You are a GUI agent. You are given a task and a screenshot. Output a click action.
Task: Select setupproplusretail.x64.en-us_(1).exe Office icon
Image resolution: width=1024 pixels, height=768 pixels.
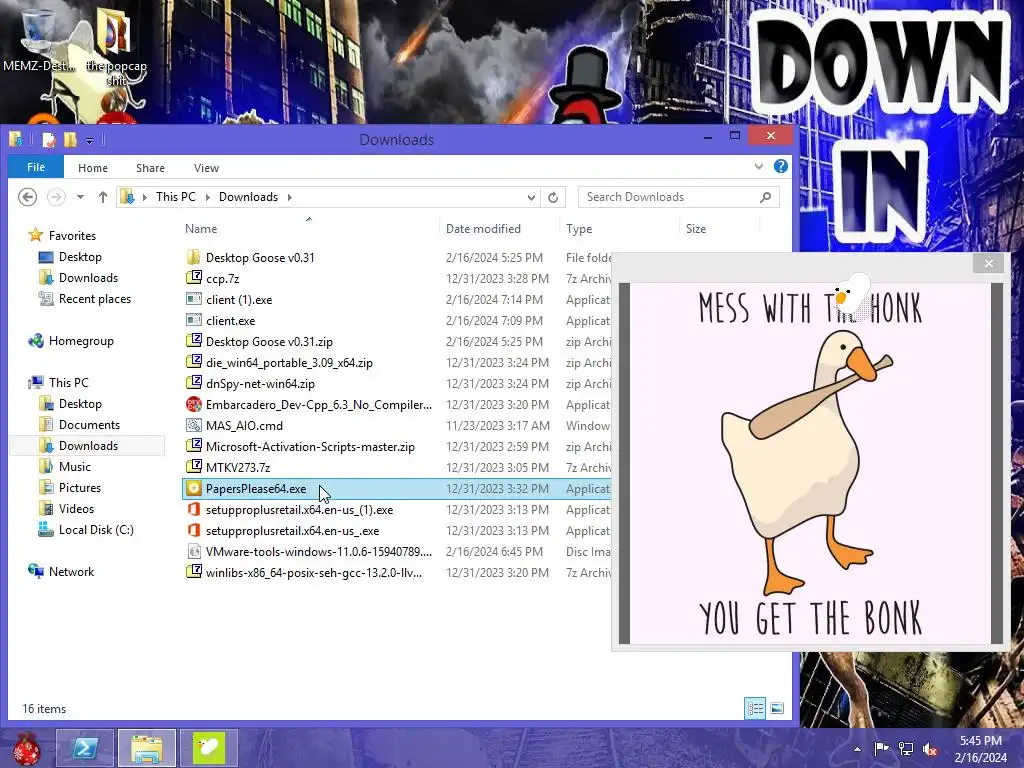coord(193,509)
